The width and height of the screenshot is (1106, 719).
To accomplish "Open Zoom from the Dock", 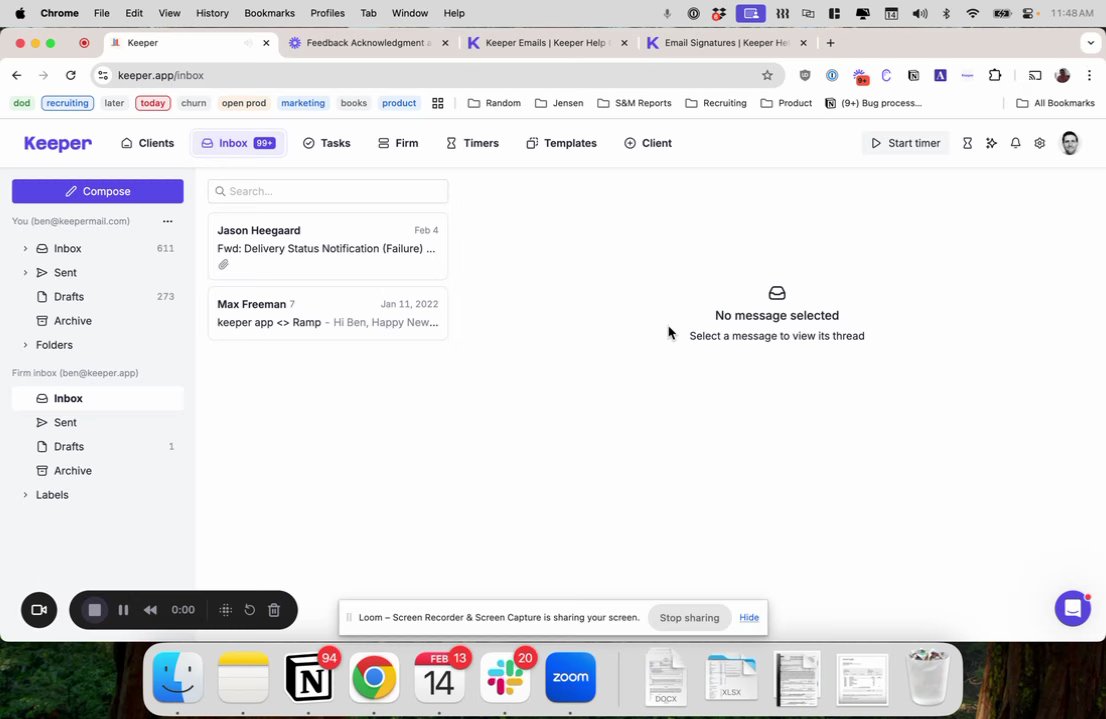I will (x=571, y=677).
